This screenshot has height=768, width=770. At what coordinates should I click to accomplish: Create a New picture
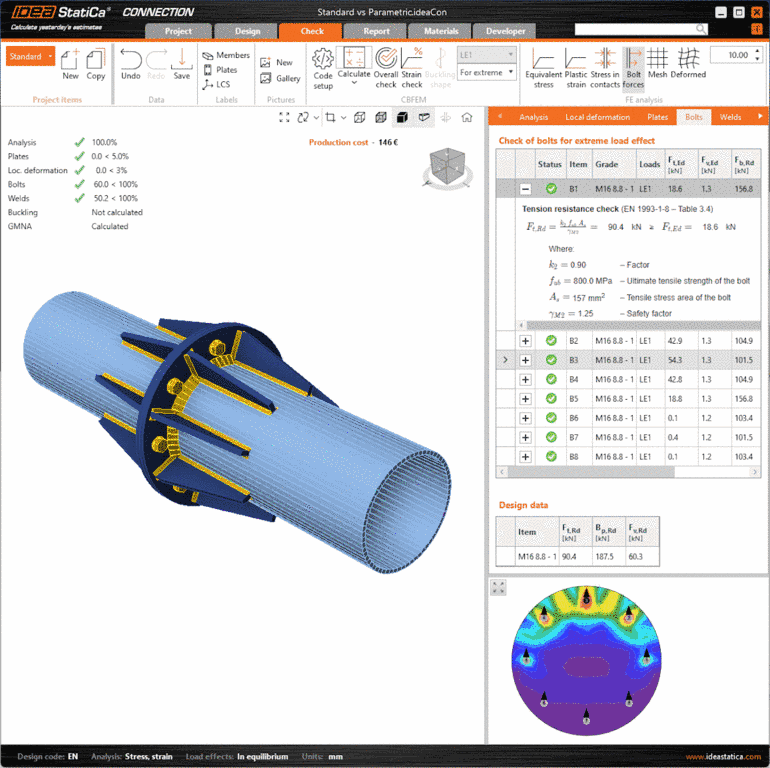coord(276,62)
